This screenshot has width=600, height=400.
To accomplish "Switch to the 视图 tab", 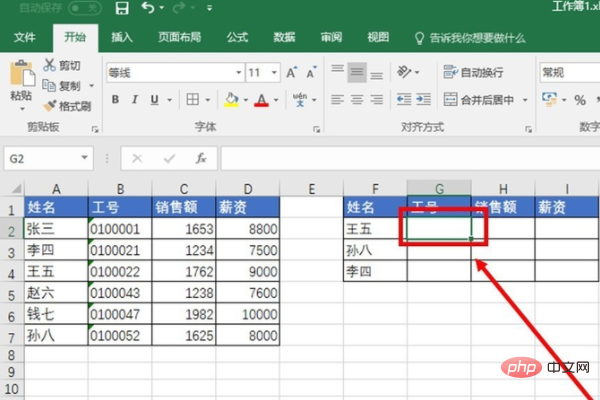I will pos(378,37).
